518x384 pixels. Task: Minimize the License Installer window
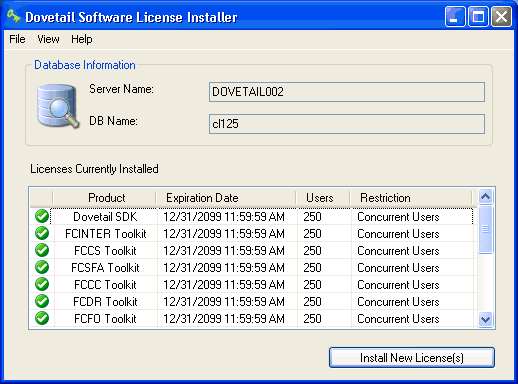(455, 16)
